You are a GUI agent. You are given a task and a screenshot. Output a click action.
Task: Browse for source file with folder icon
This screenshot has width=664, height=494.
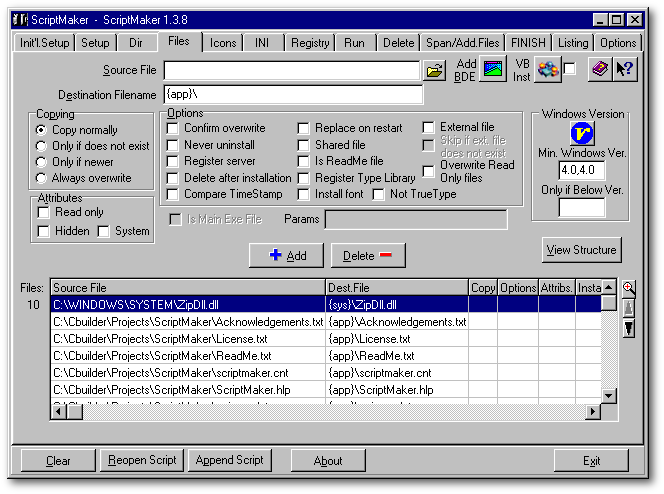click(434, 70)
